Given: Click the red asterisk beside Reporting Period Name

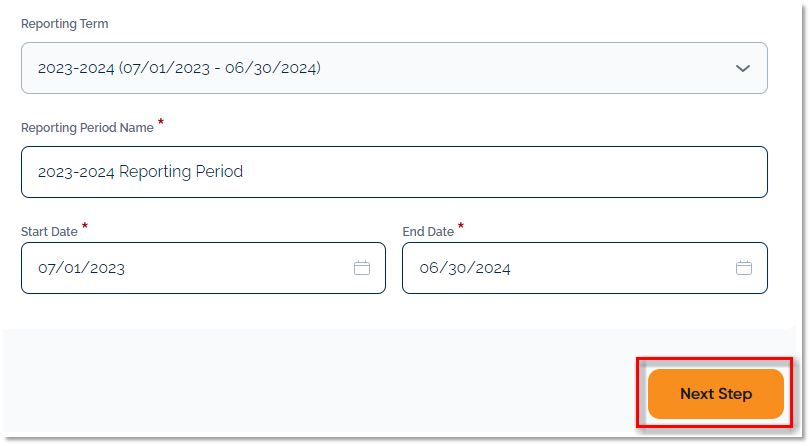Looking at the screenshot, I should (161, 124).
